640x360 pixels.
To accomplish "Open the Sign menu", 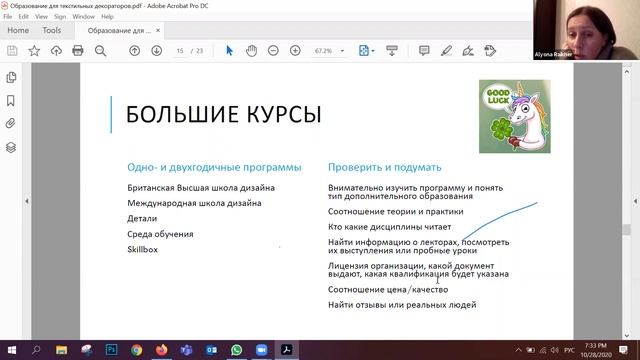I will (60, 17).
